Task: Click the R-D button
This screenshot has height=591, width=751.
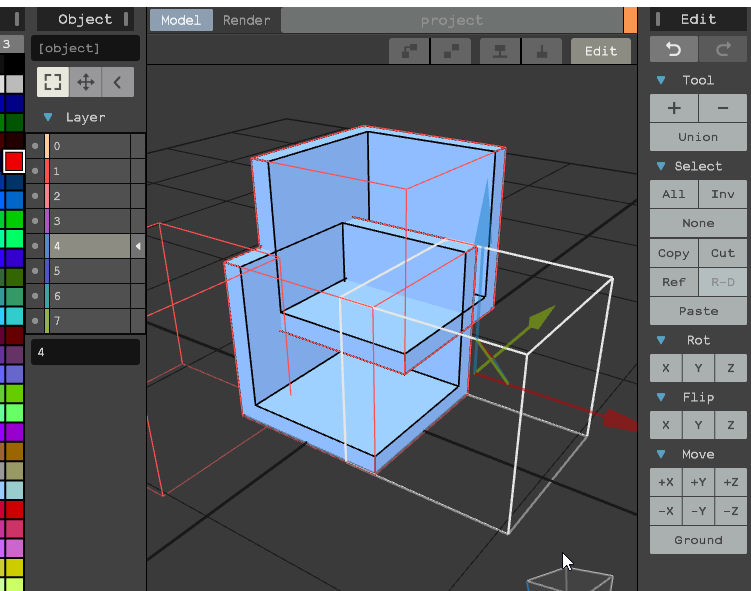Action: click(723, 282)
